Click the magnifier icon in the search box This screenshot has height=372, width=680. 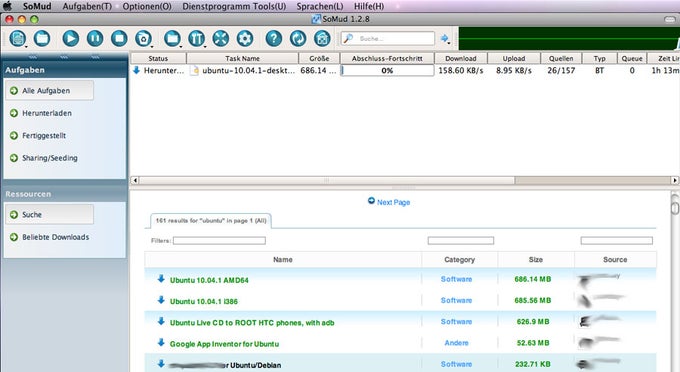pos(348,38)
